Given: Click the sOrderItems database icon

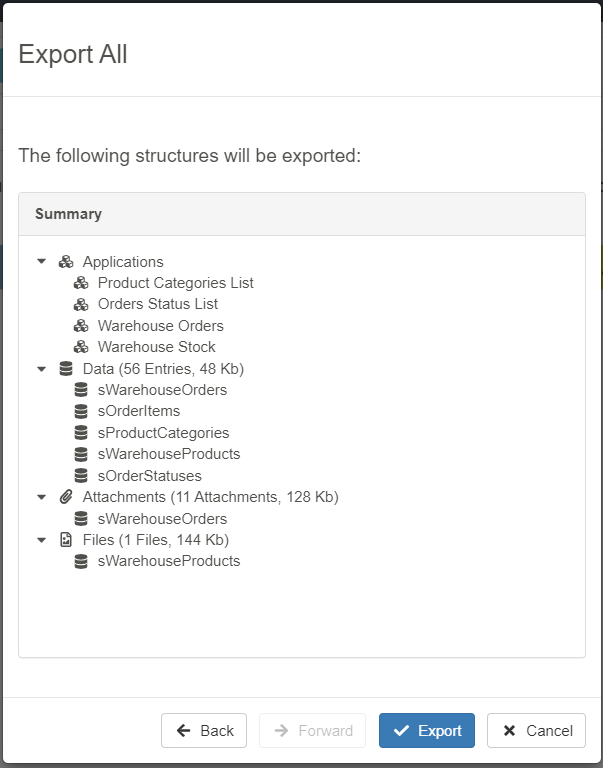Looking at the screenshot, I should 81,411.
